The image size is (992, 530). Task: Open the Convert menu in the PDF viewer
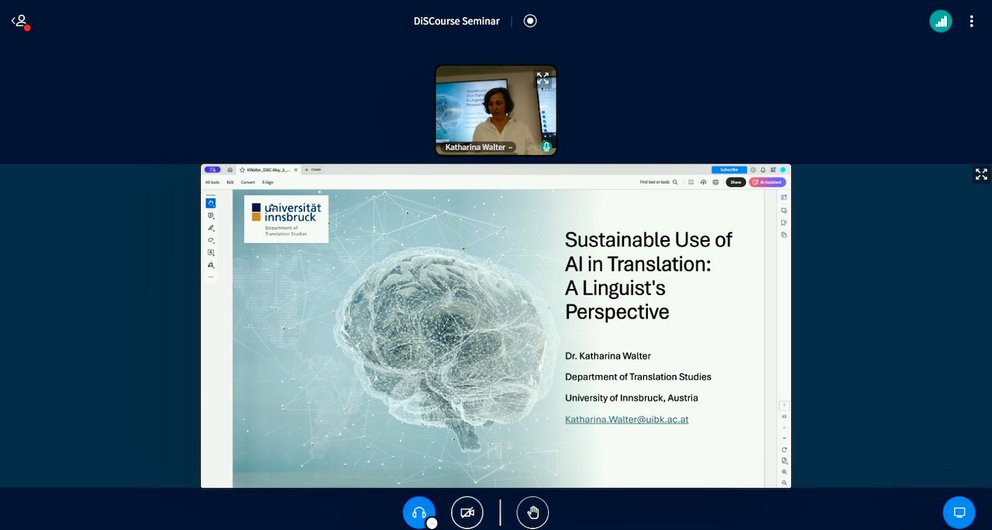click(x=247, y=182)
